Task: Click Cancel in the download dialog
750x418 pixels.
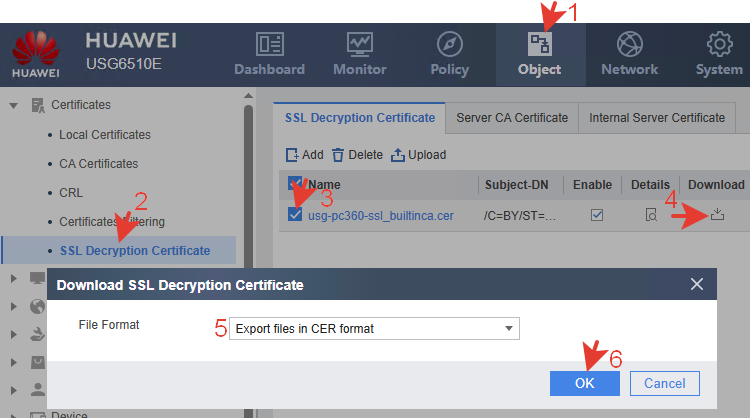Action: point(664,383)
